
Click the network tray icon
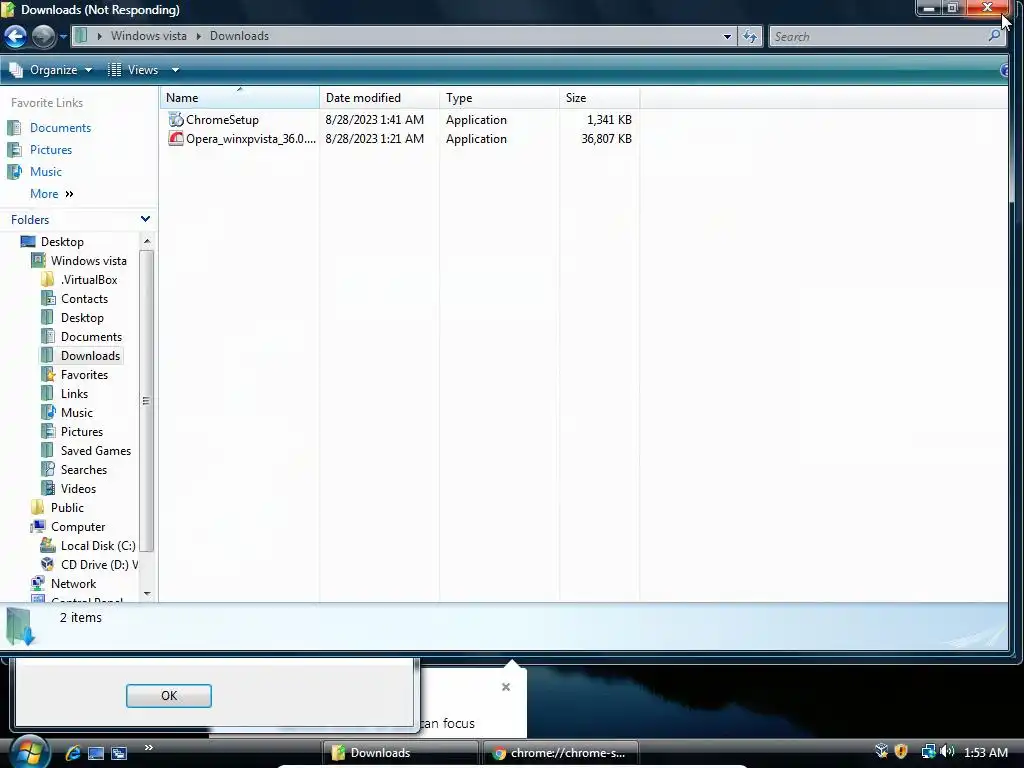click(928, 752)
